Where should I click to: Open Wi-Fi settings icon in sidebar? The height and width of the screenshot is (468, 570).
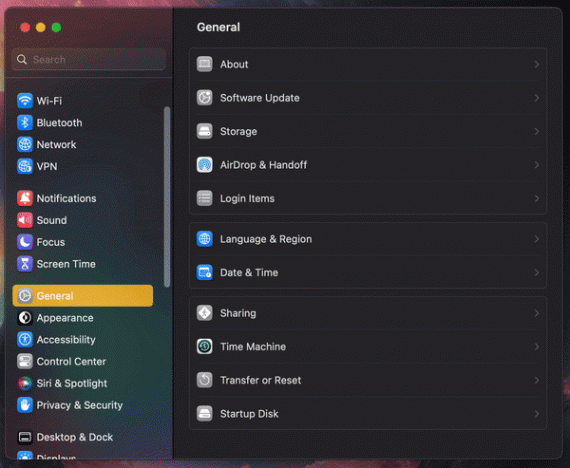25,101
